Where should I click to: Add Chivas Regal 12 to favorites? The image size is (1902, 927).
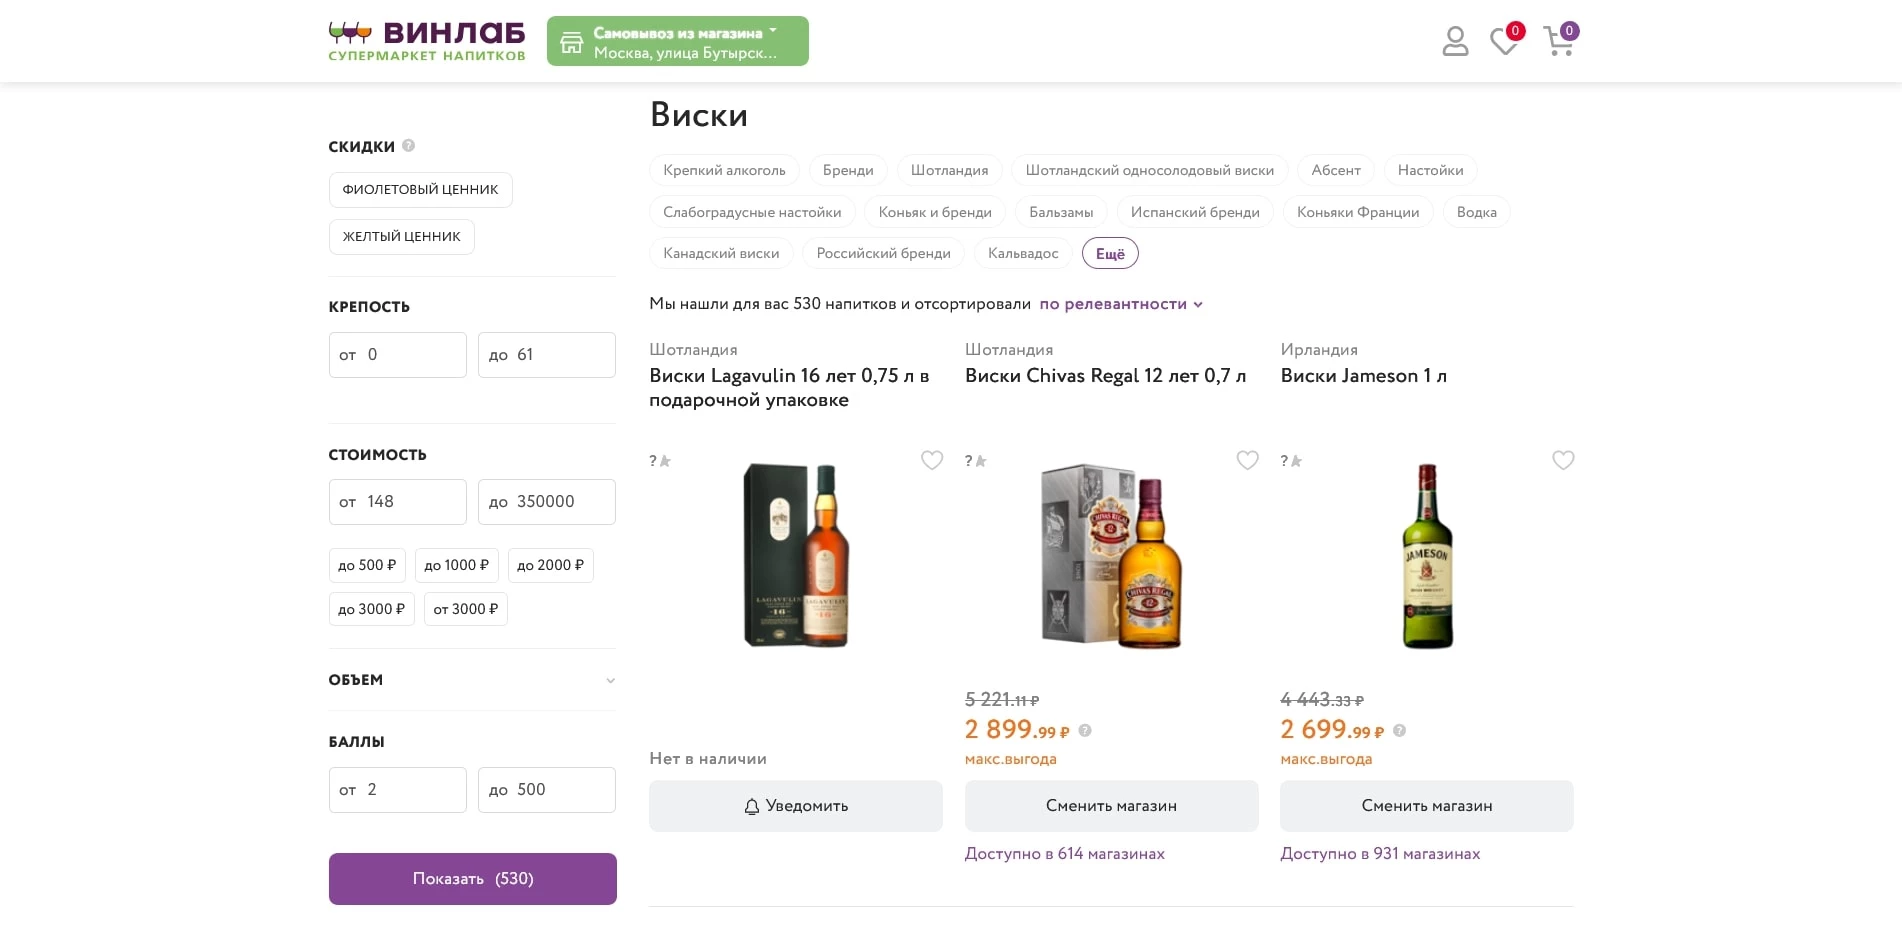click(x=1247, y=460)
